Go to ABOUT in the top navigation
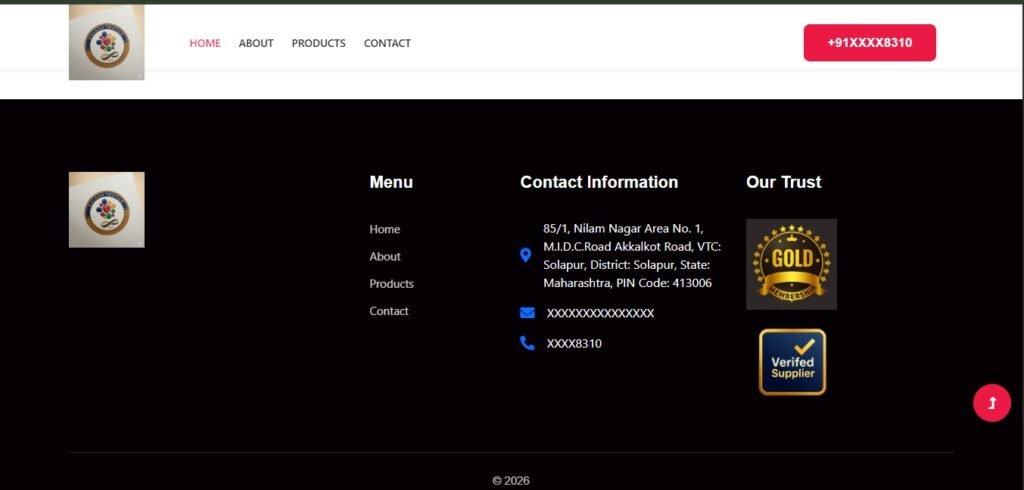Image resolution: width=1024 pixels, height=490 pixels. click(x=256, y=43)
